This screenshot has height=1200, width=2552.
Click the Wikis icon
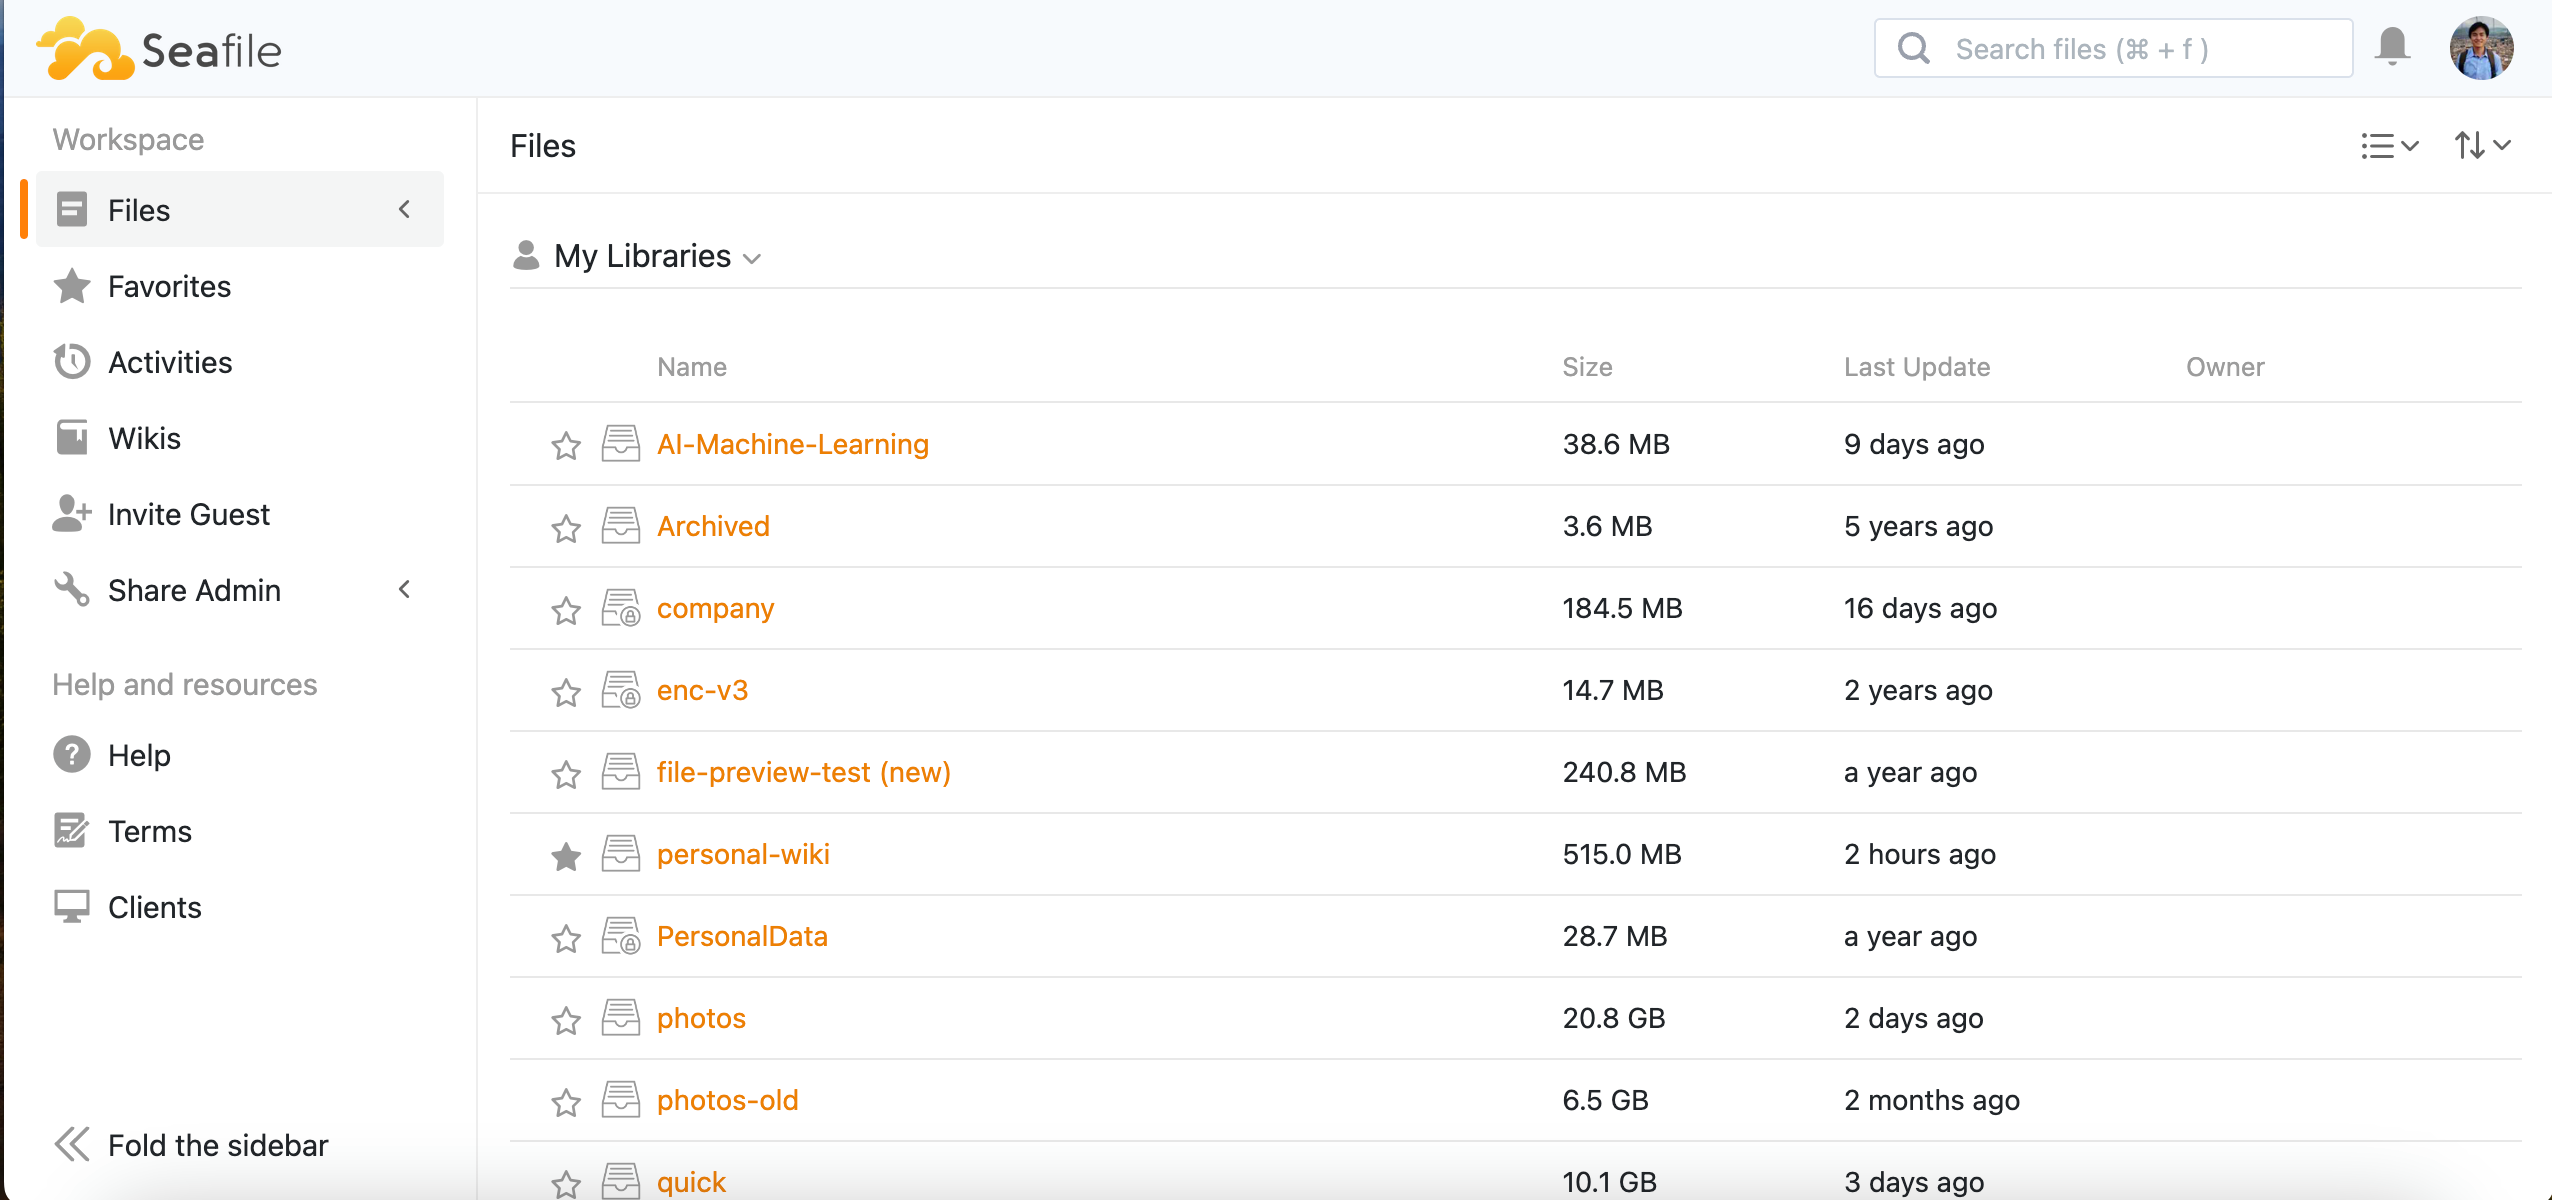tap(70, 438)
